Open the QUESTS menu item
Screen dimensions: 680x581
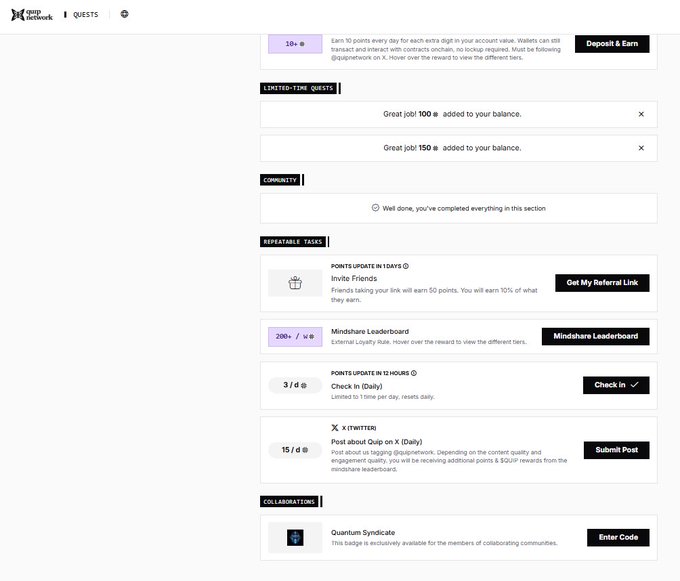(85, 15)
